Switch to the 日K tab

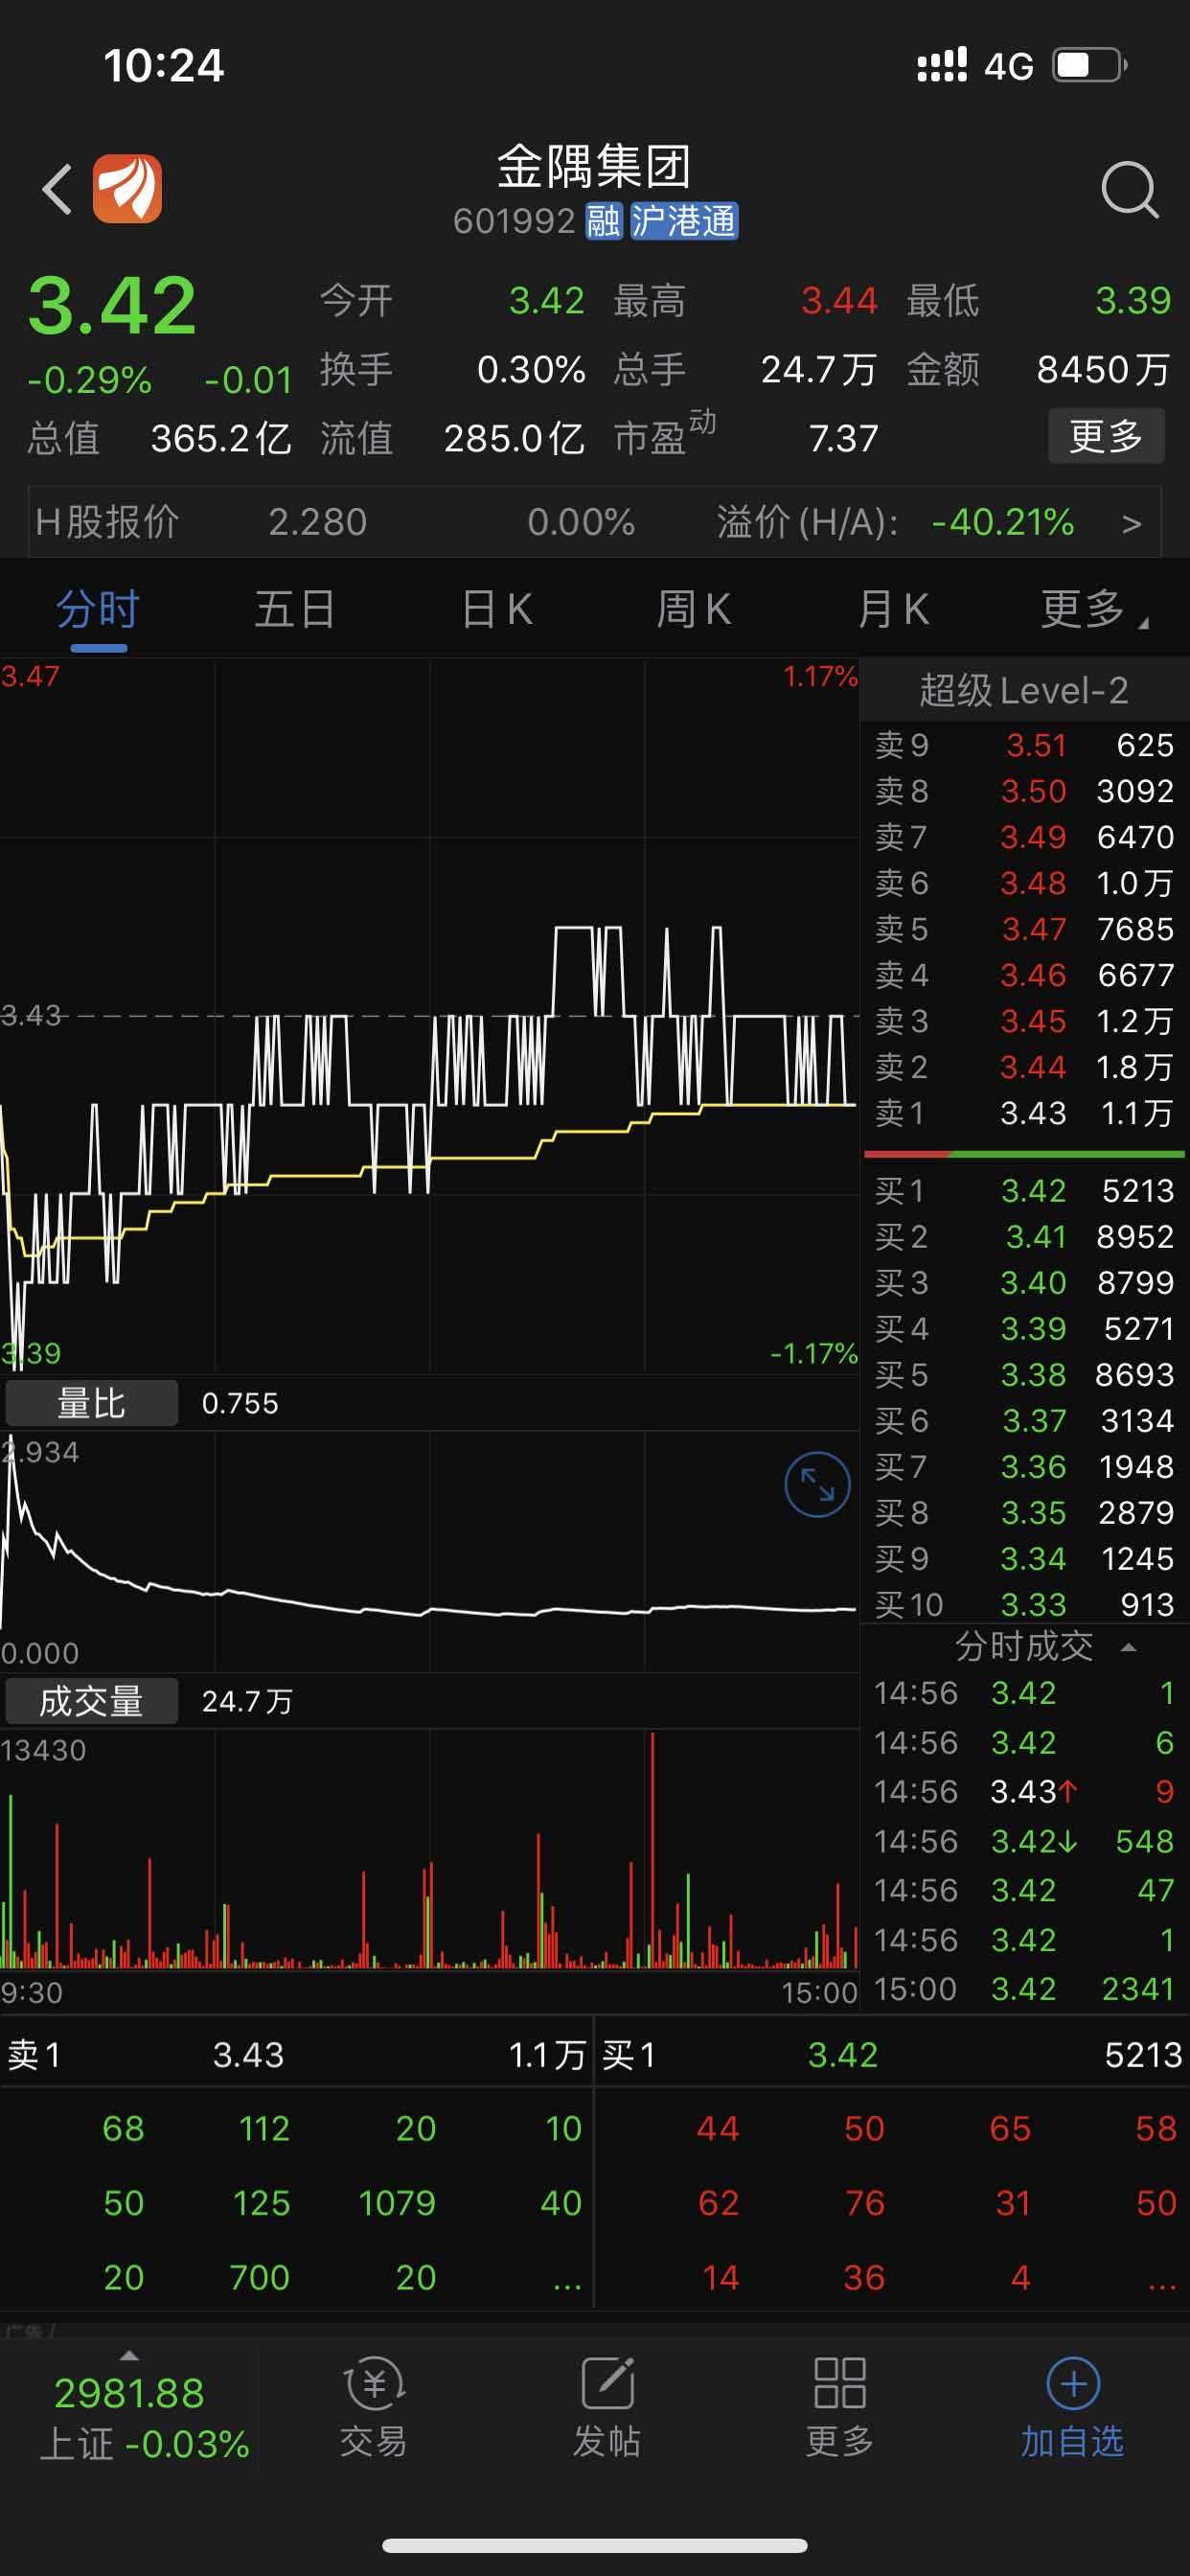[x=497, y=609]
